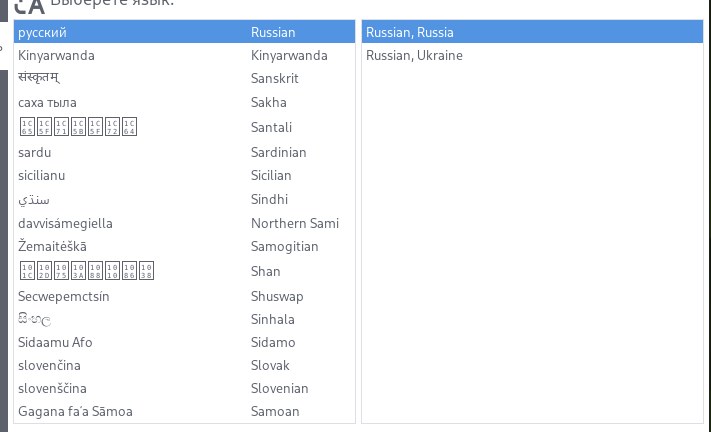
Task: Select Slovenian (slovenščina) language
Action: [185, 388]
